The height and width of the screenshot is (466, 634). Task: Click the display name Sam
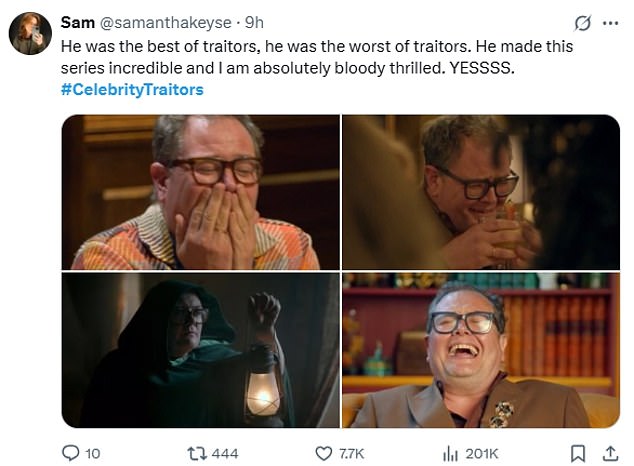[x=77, y=22]
